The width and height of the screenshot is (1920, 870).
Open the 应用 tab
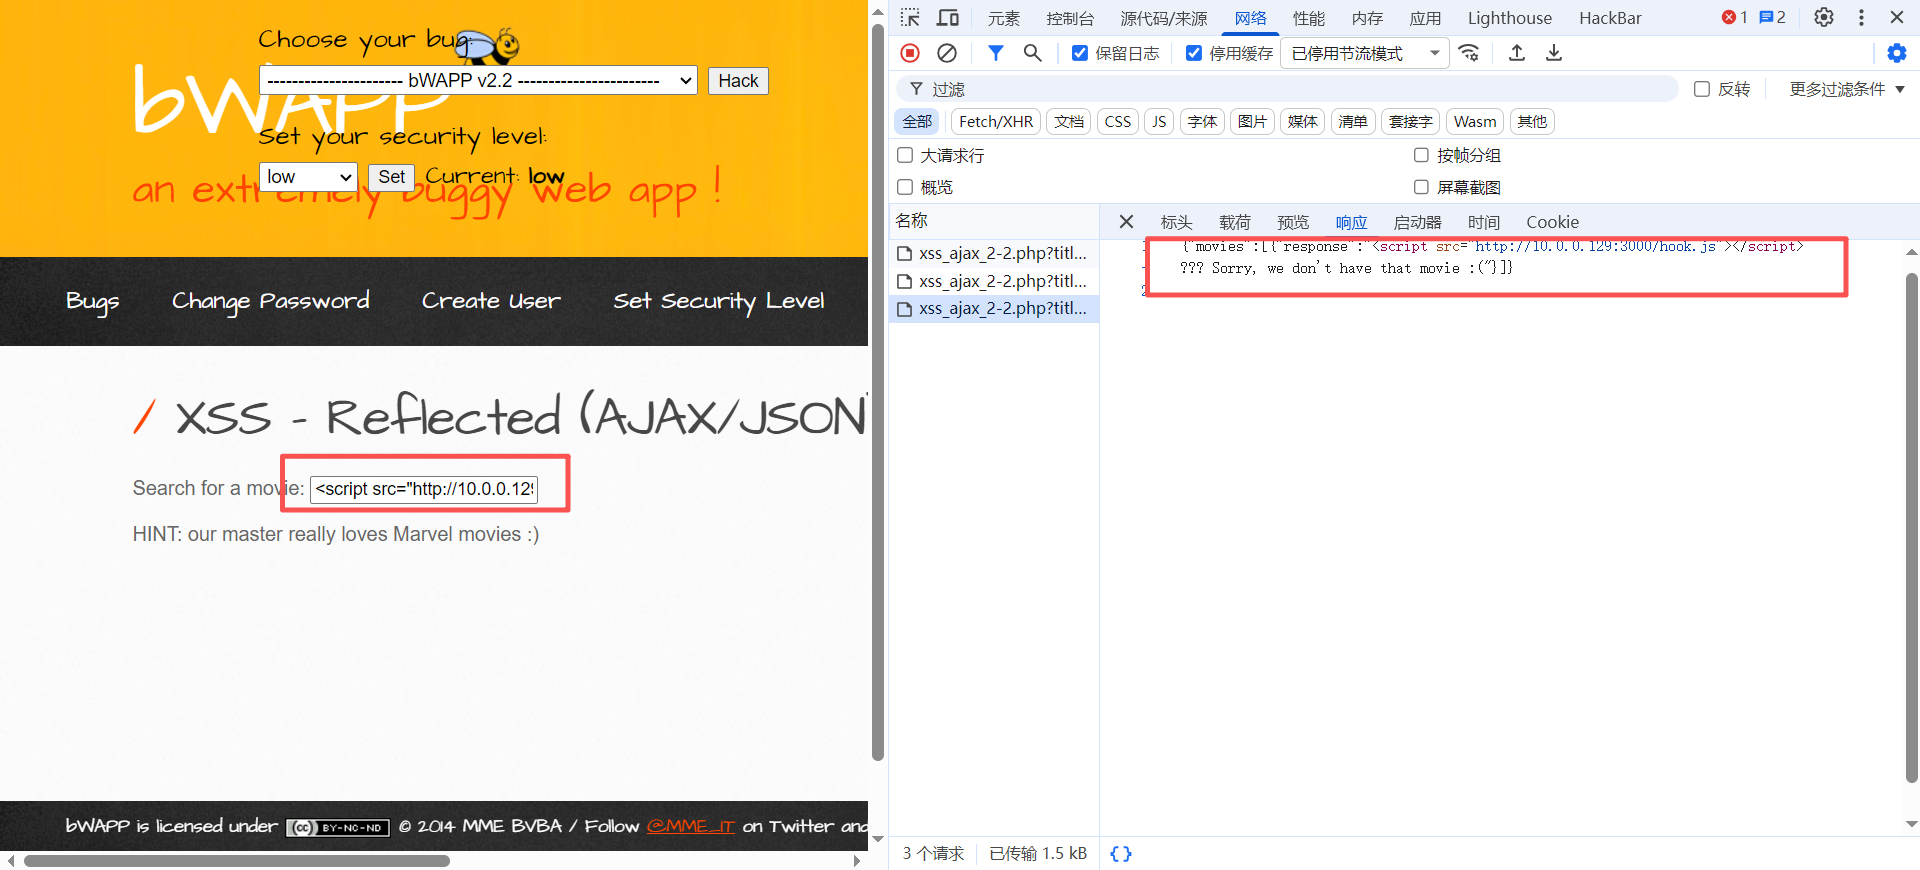[x=1426, y=18]
